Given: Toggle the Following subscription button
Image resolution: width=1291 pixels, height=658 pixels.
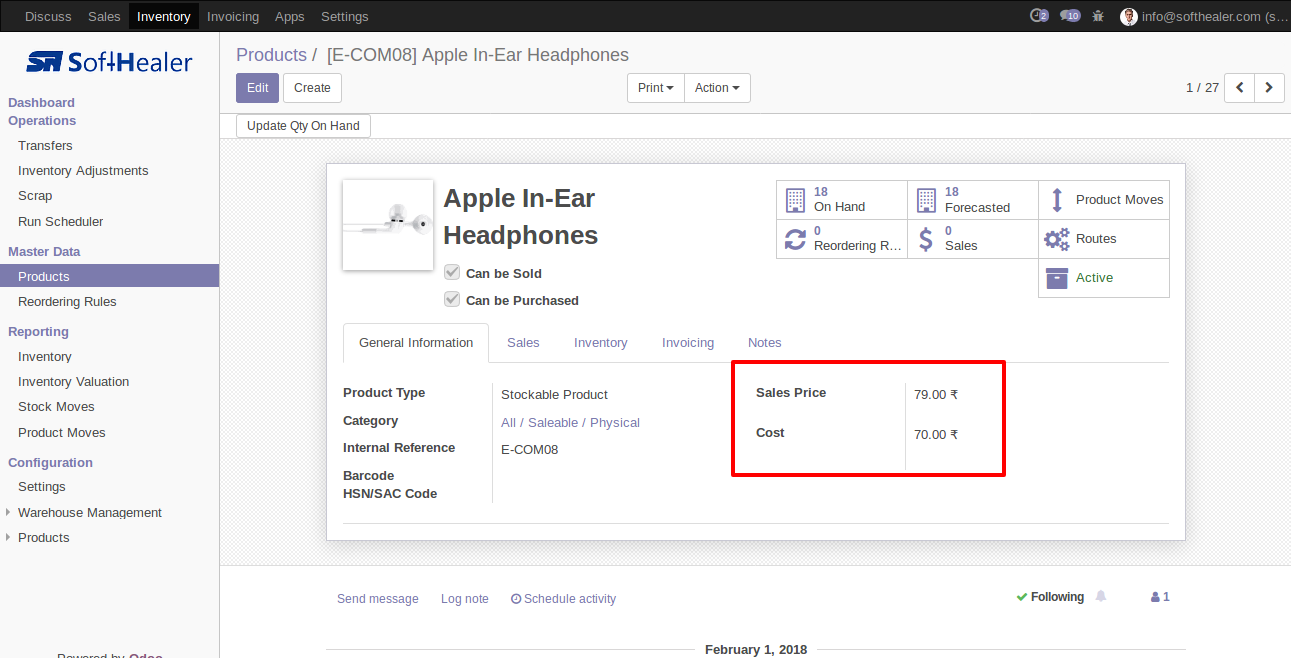Looking at the screenshot, I should pyautogui.click(x=1050, y=597).
